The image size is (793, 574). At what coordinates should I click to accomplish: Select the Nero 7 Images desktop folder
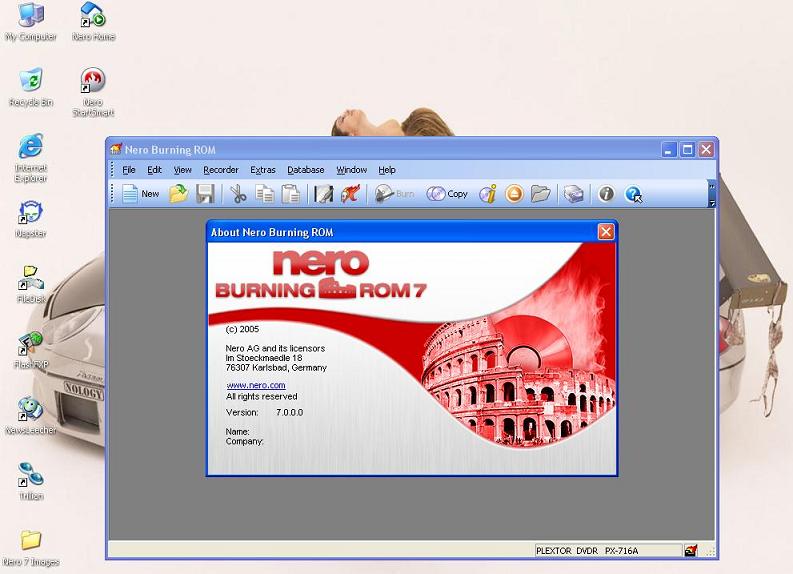pyautogui.click(x=31, y=541)
